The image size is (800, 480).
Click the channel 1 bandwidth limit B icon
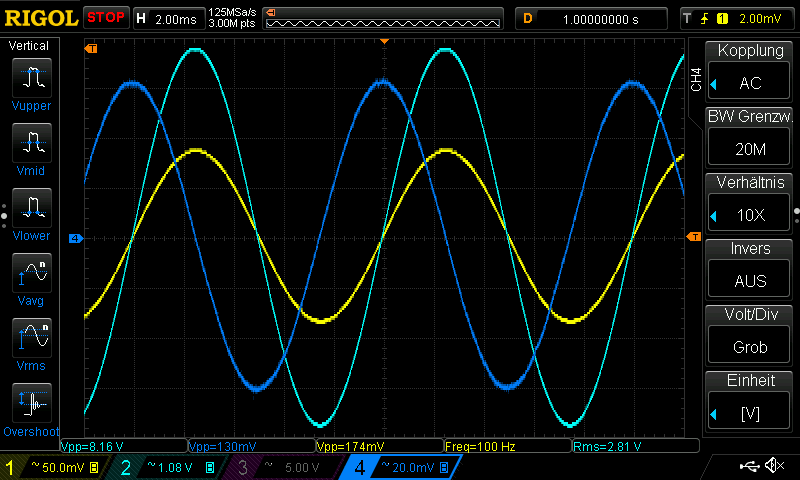coord(94,467)
